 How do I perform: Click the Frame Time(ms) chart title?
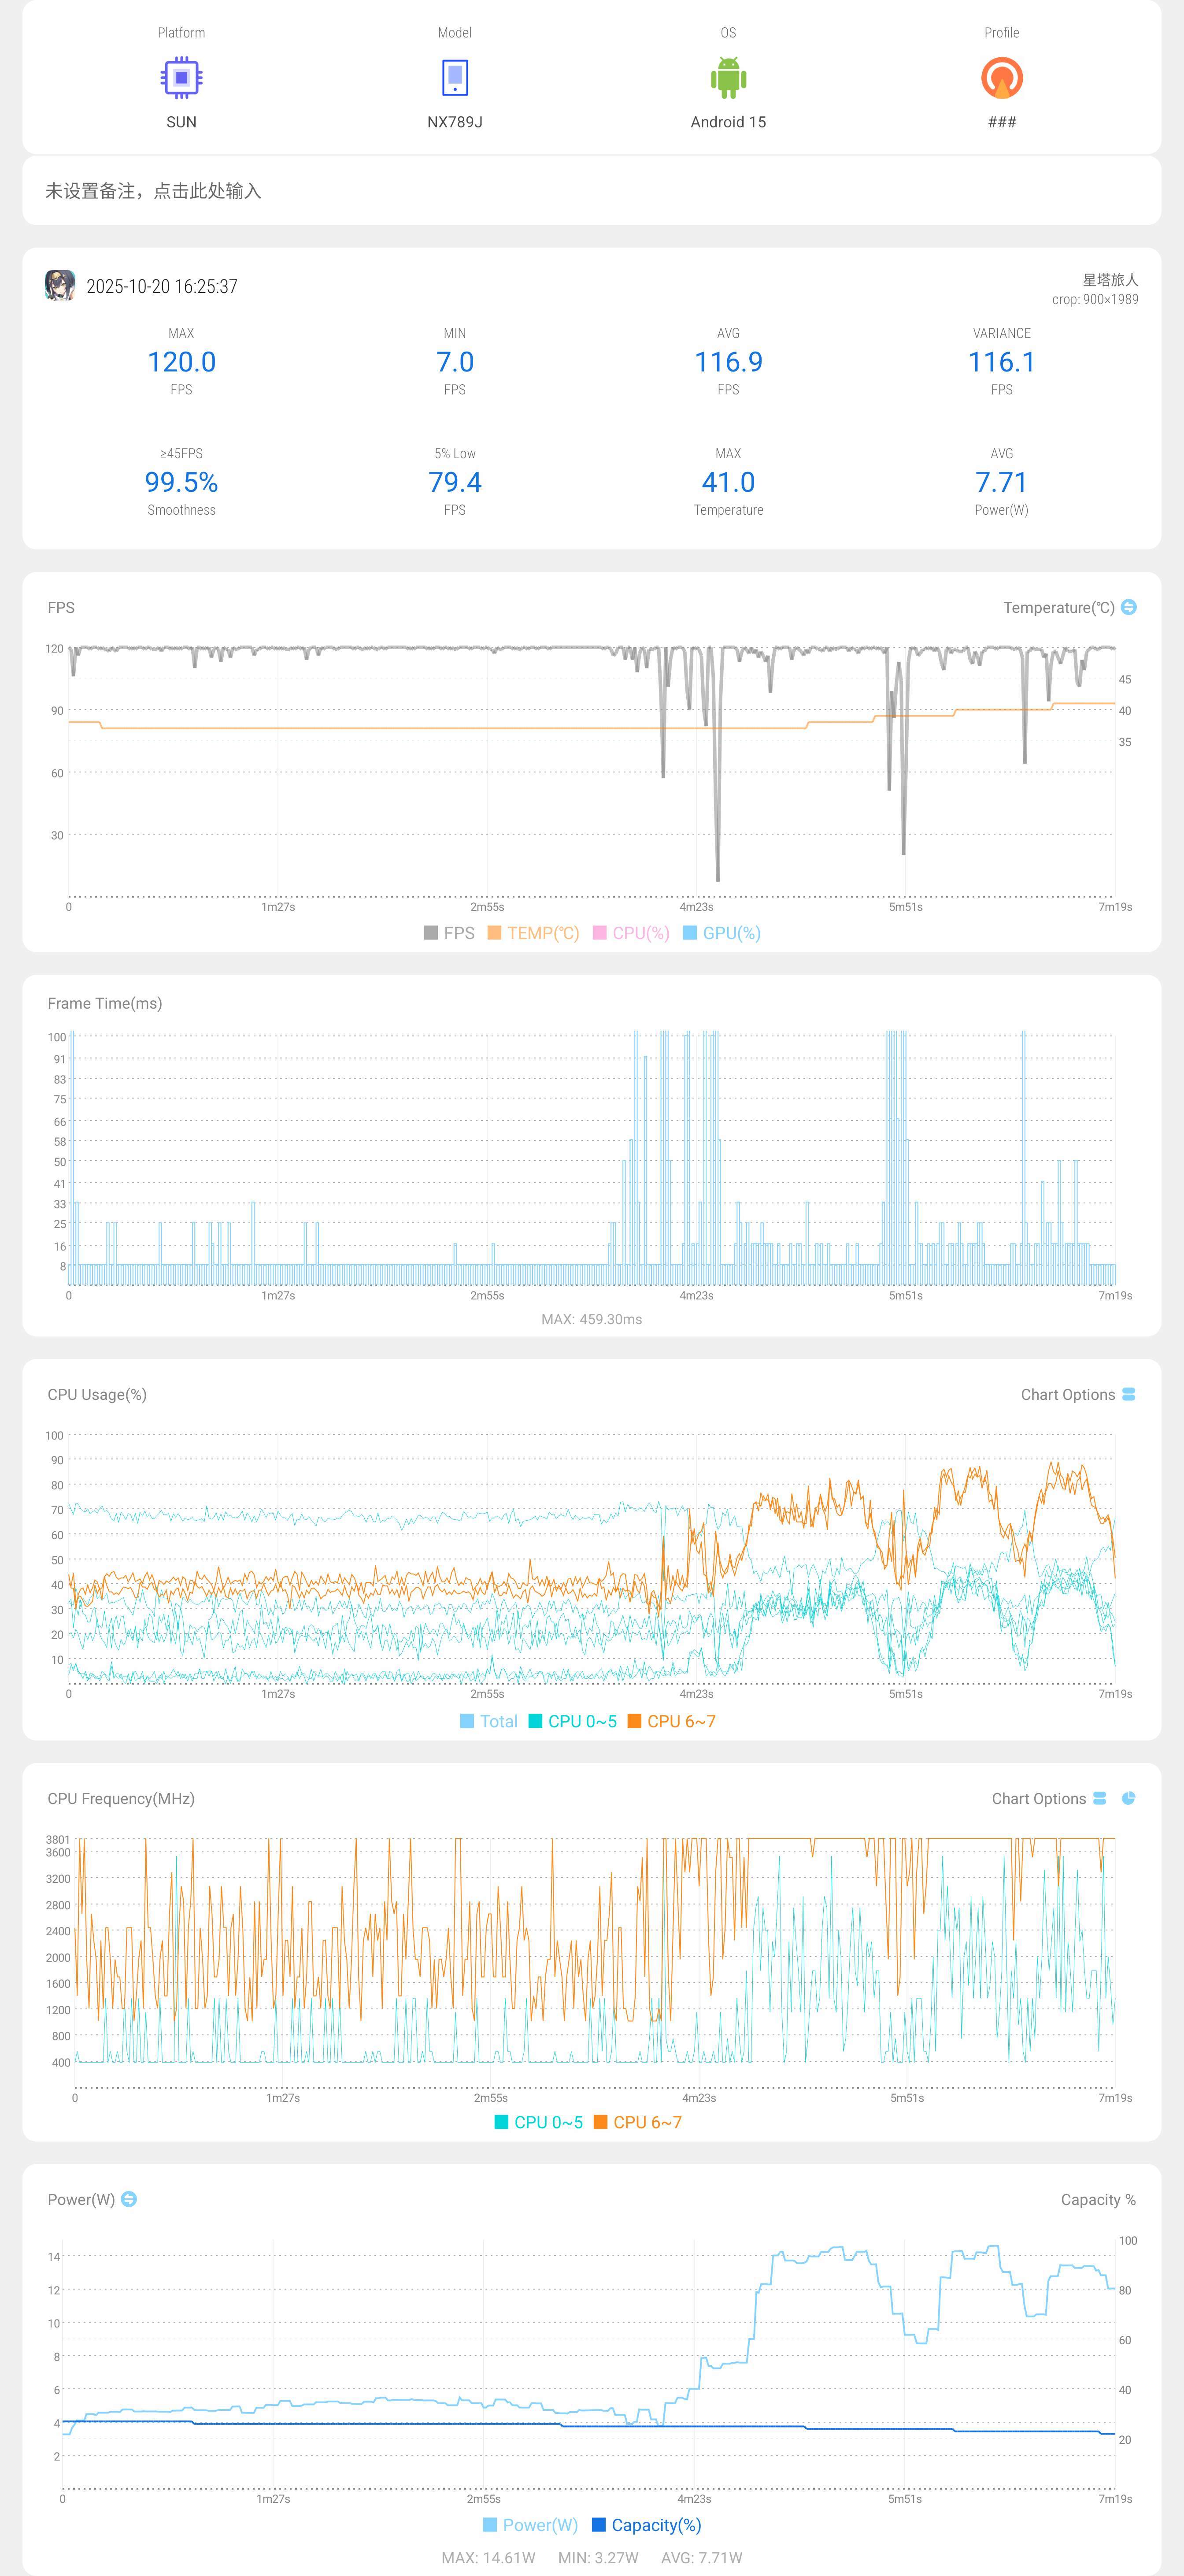pos(105,1003)
